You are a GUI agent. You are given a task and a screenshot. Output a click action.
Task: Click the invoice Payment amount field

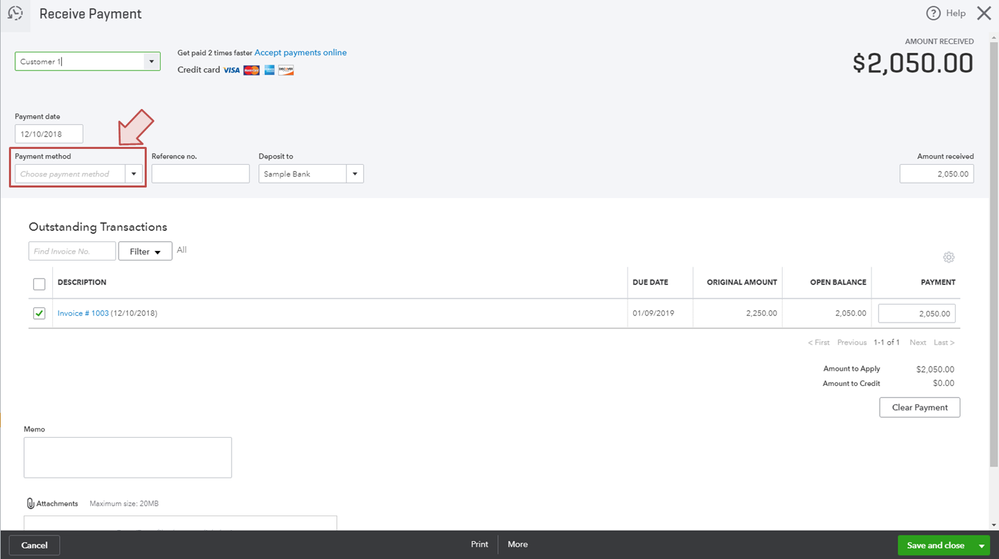click(x=917, y=313)
